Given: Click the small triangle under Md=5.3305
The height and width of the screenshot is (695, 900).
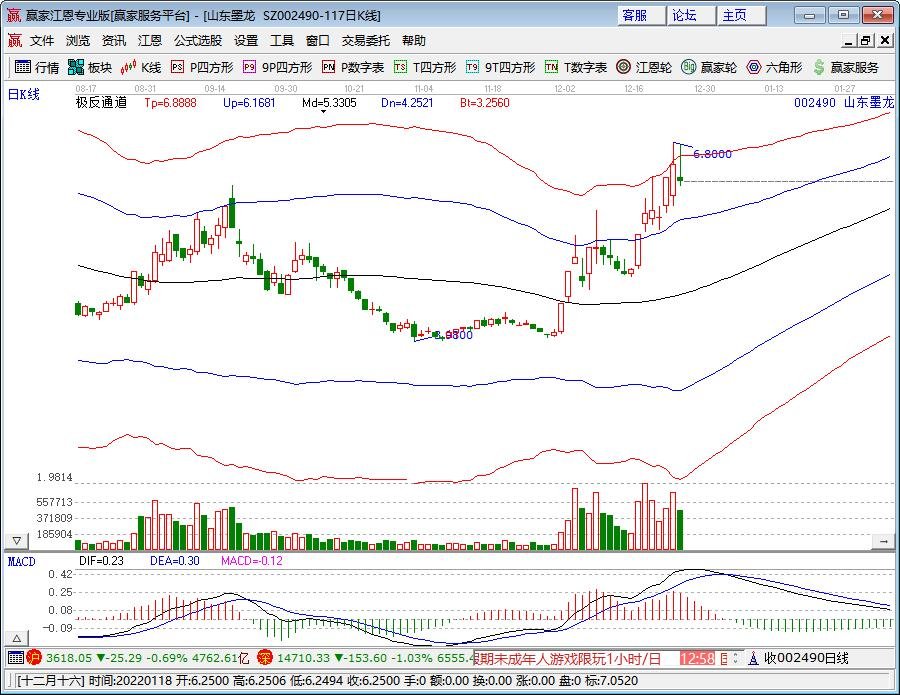Looking at the screenshot, I should (323, 111).
